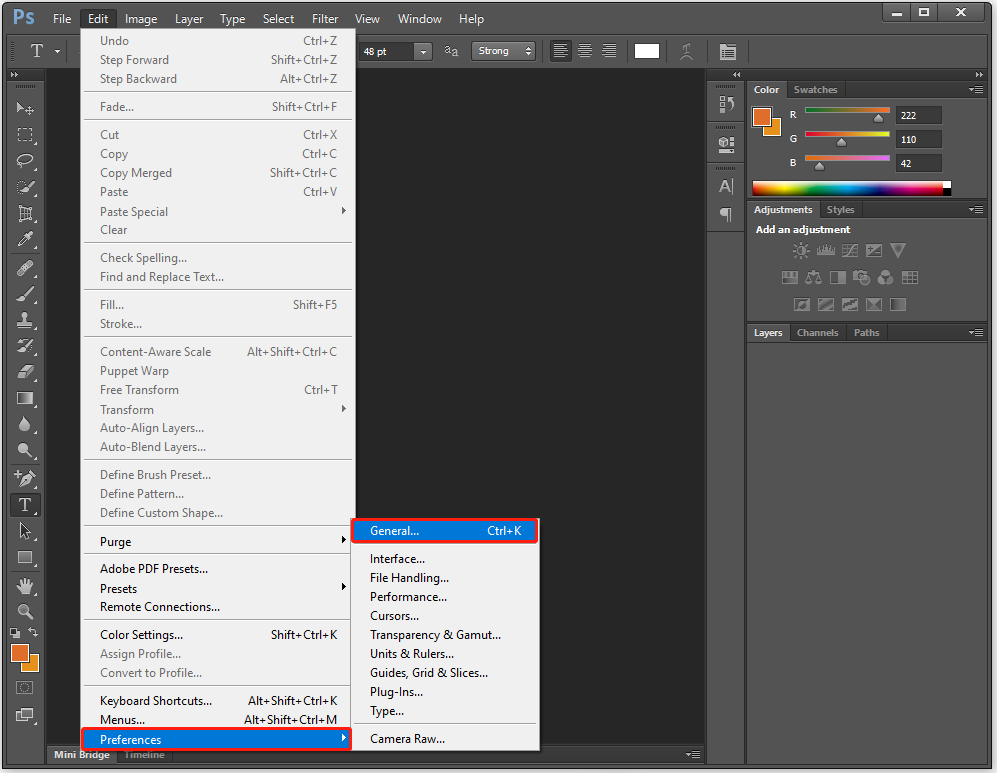Expand the Purge submenu
Viewport: 997px width, 773px height.
tap(218, 542)
